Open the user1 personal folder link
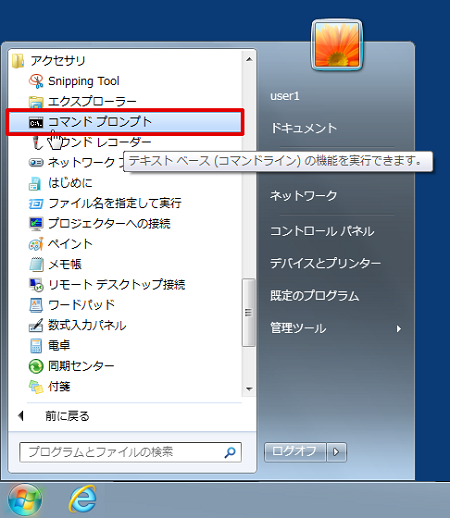The image size is (450, 518). tap(285, 96)
